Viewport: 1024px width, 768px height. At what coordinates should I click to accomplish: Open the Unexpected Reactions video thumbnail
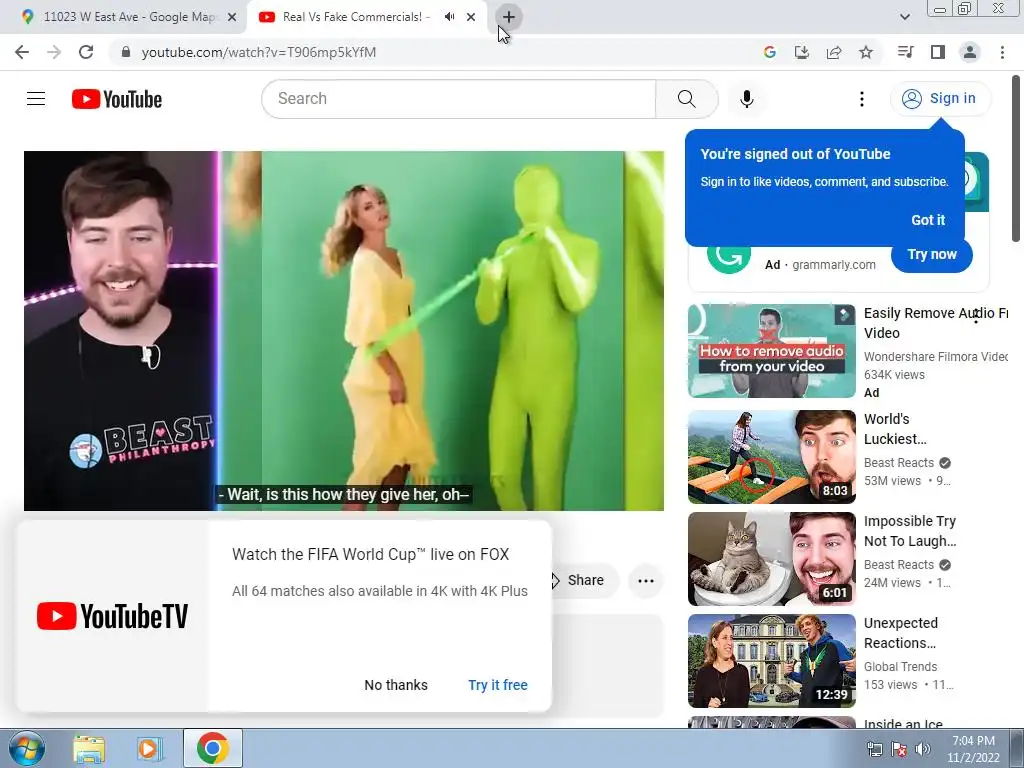[771, 661]
